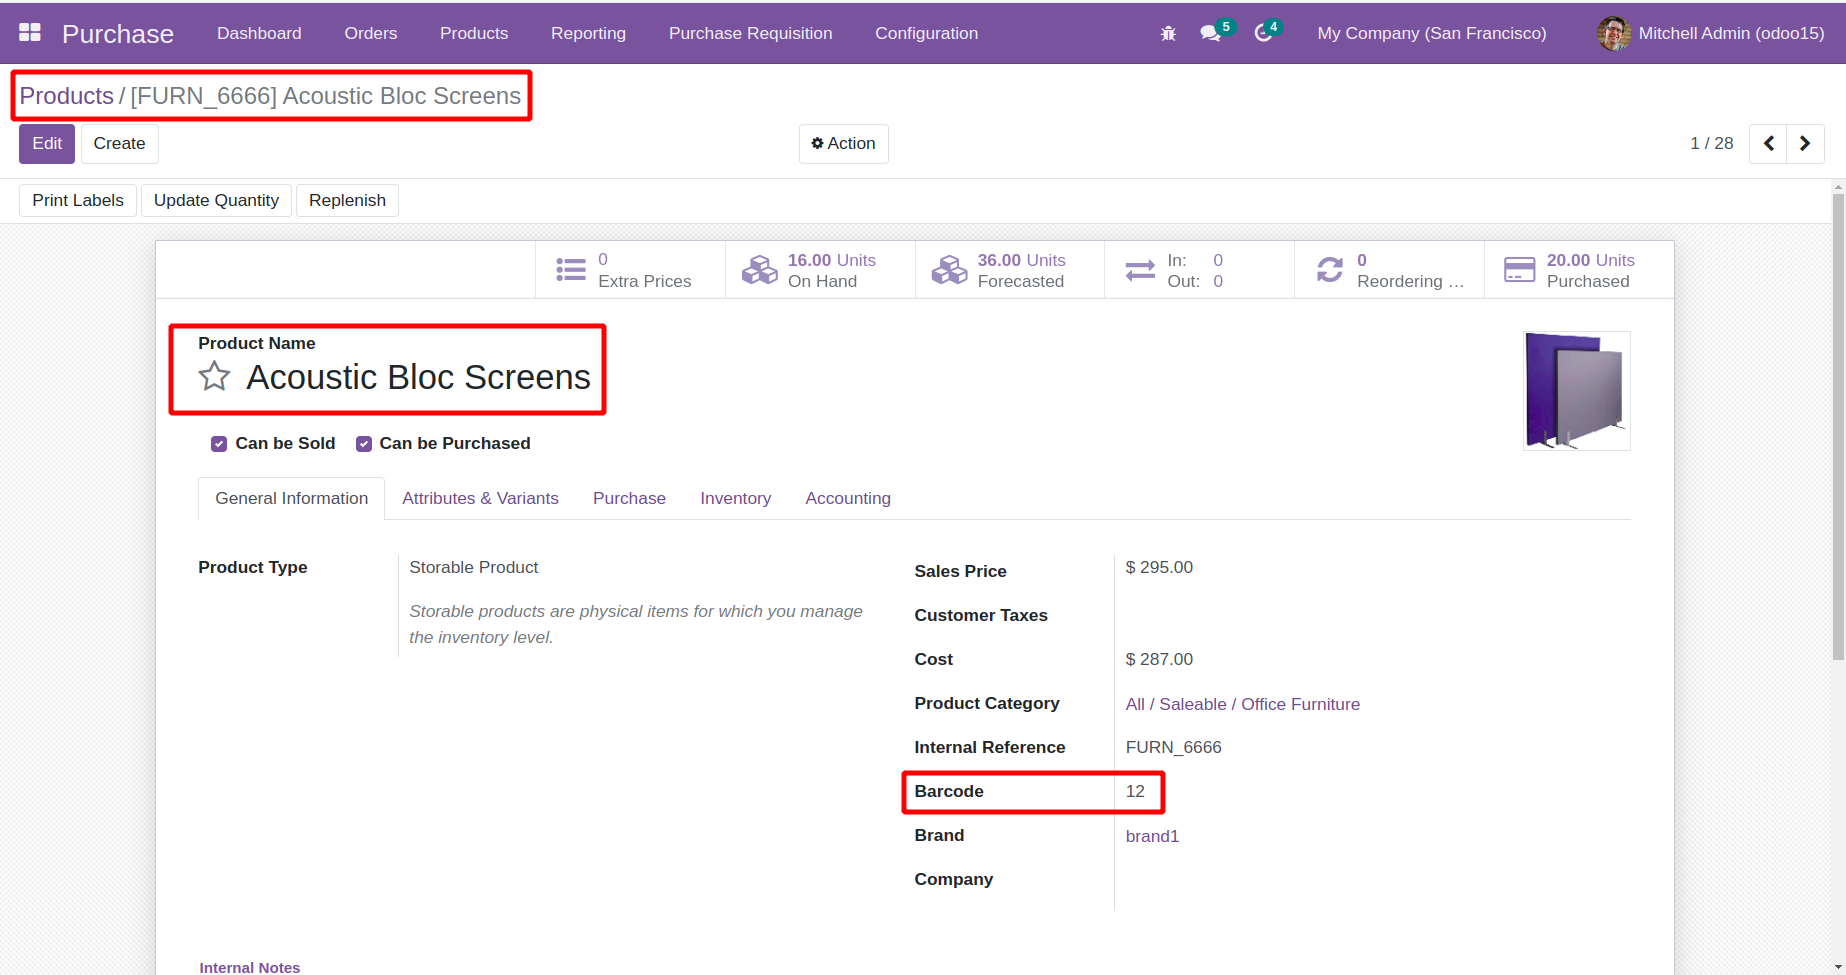Screen dimensions: 1846x975
Task: Switch to the Attributes & Variants tab
Action: (x=480, y=498)
